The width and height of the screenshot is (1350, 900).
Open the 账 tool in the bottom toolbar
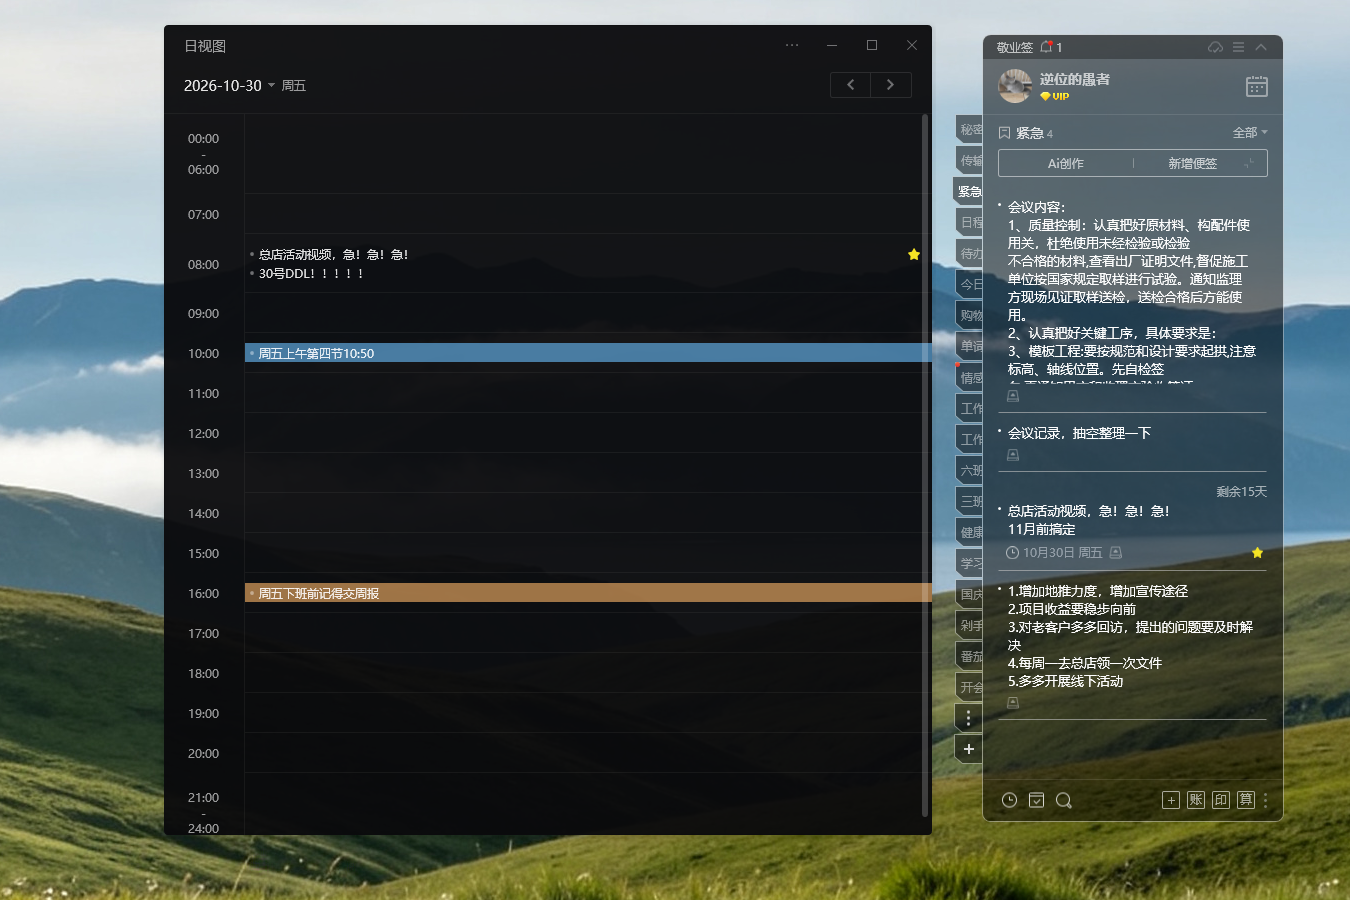pyautogui.click(x=1196, y=800)
